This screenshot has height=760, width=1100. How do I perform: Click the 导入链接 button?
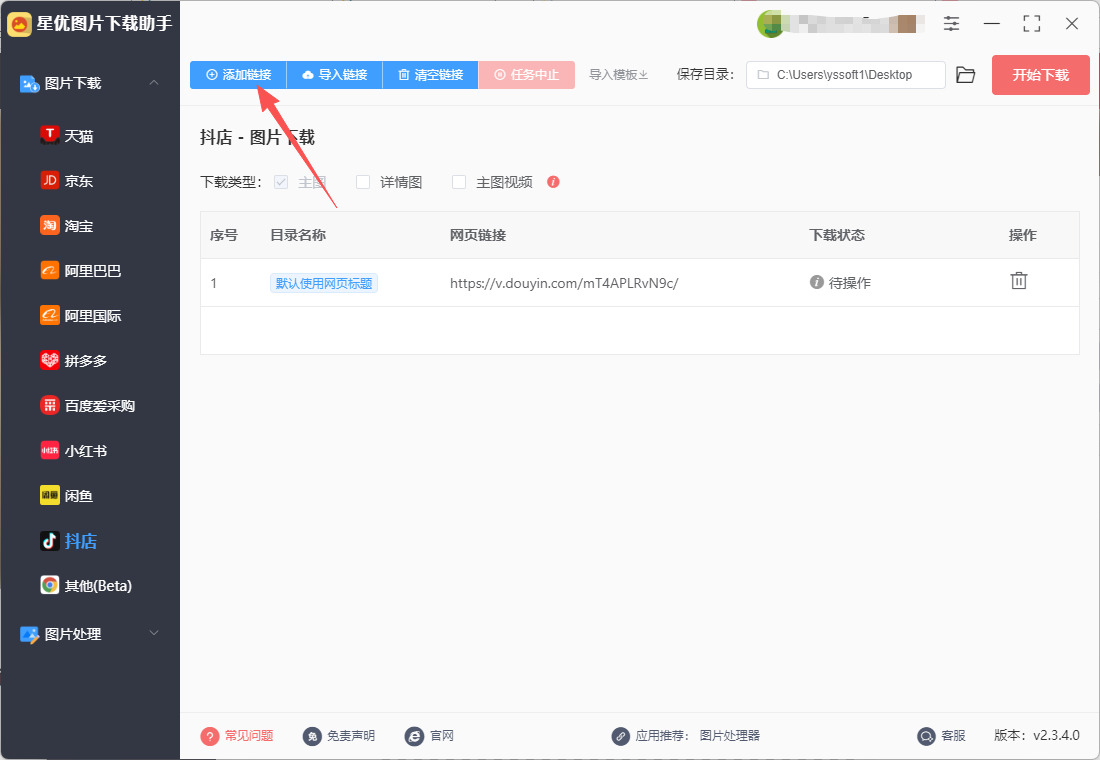pos(335,74)
